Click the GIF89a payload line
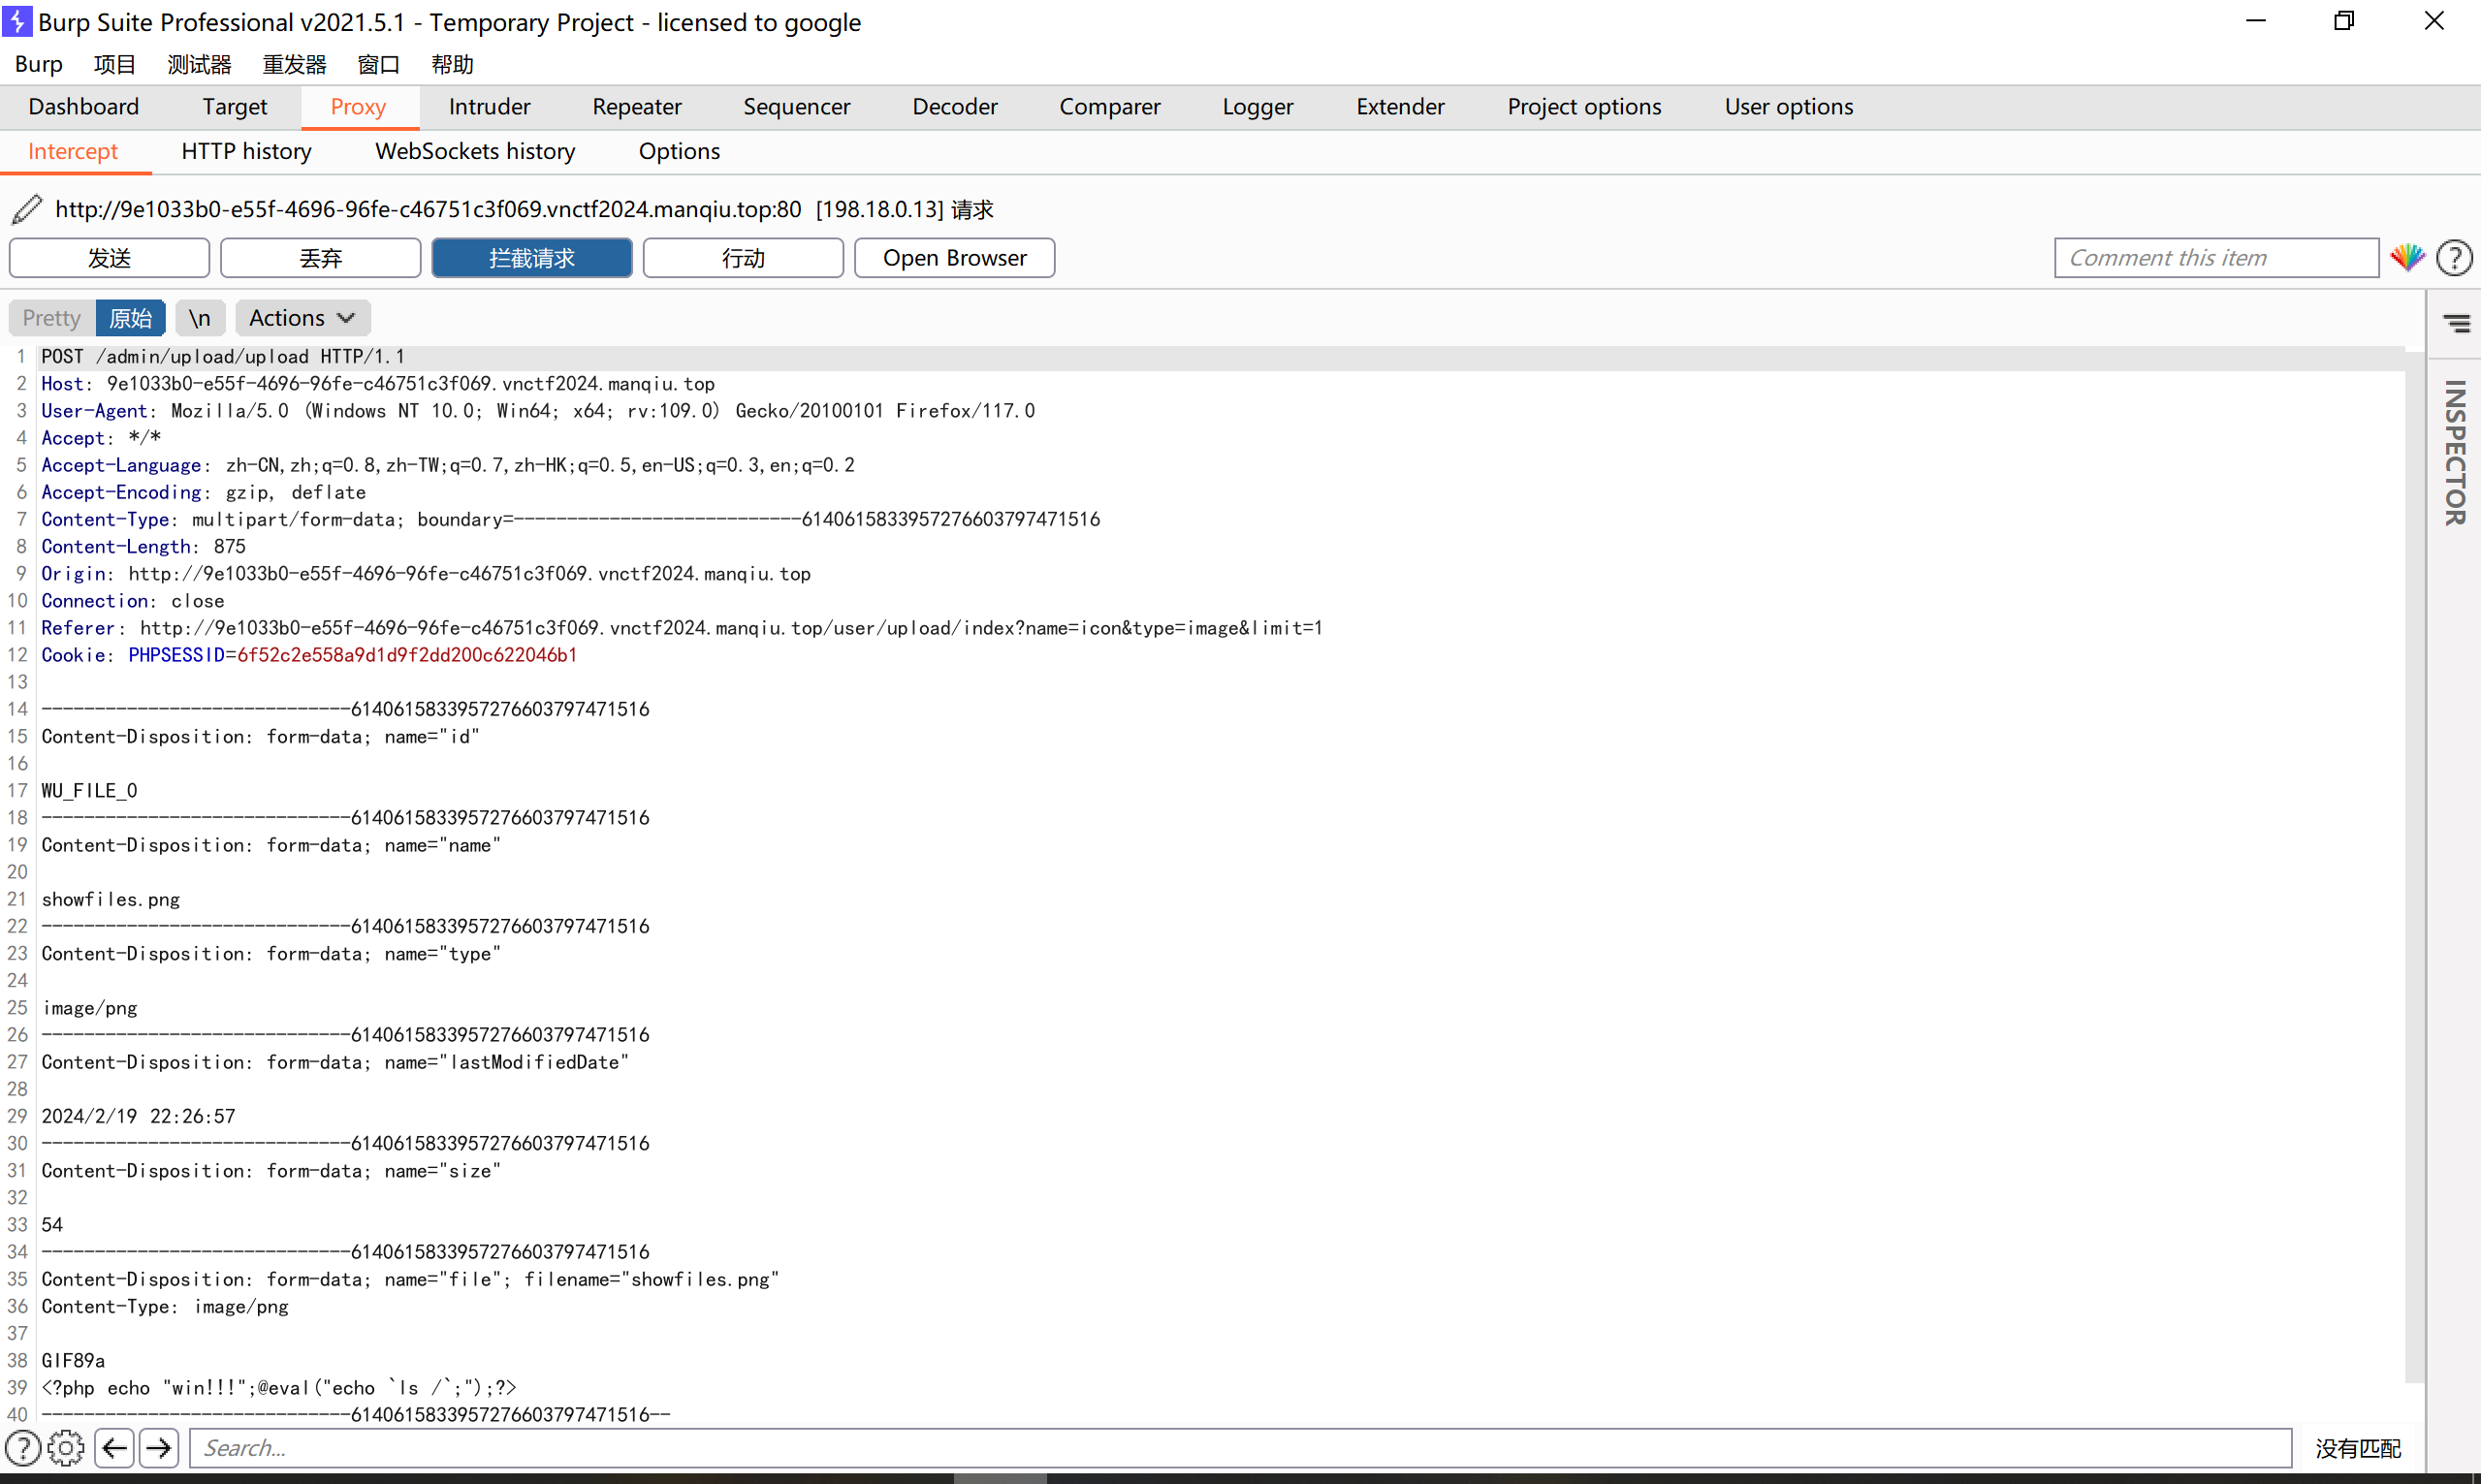Screen dimensions: 2481x1484 73,1361
